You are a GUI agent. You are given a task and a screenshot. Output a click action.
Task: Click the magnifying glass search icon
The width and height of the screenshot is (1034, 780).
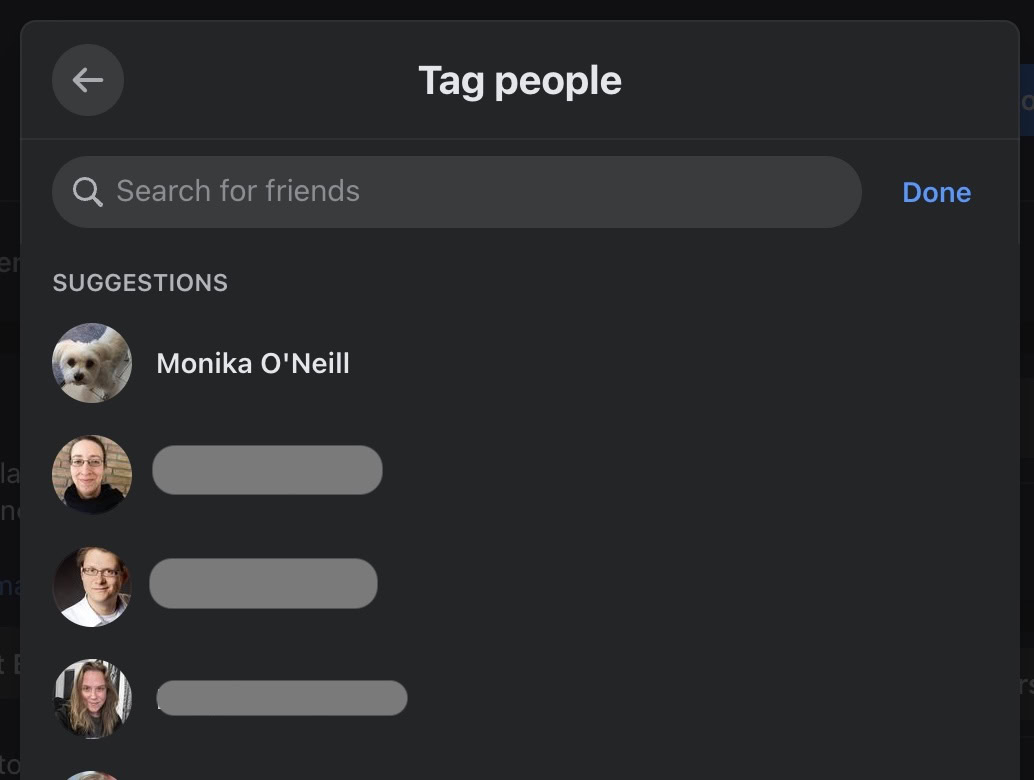click(x=88, y=192)
